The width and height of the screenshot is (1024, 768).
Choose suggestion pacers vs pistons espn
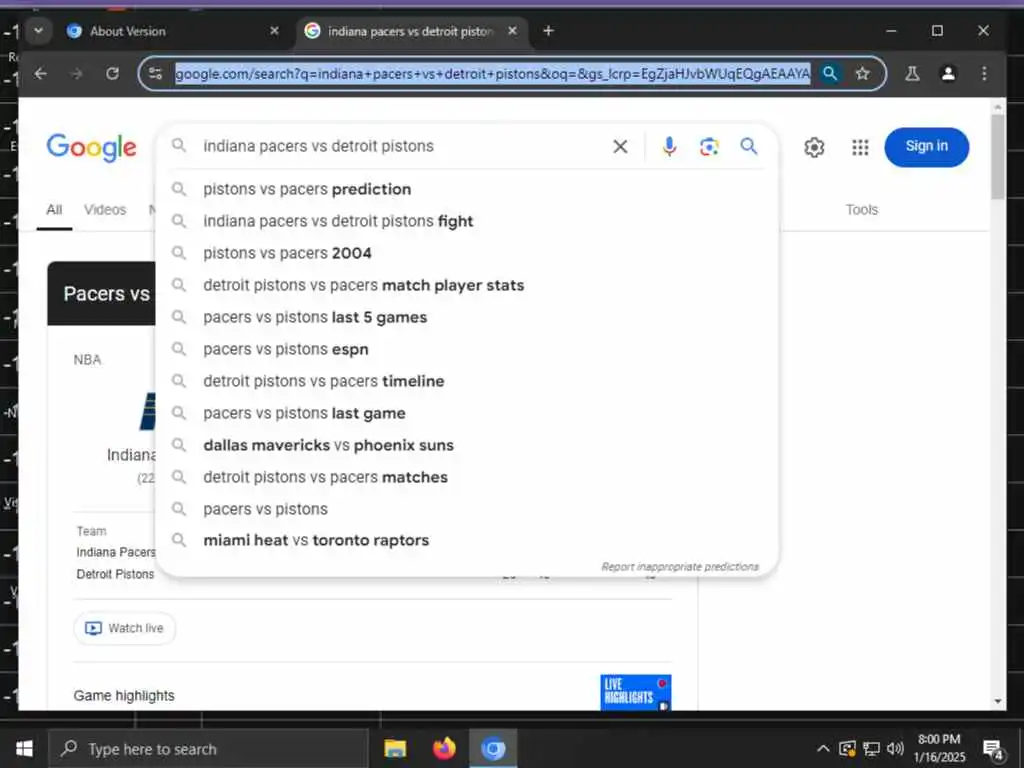coord(467,349)
